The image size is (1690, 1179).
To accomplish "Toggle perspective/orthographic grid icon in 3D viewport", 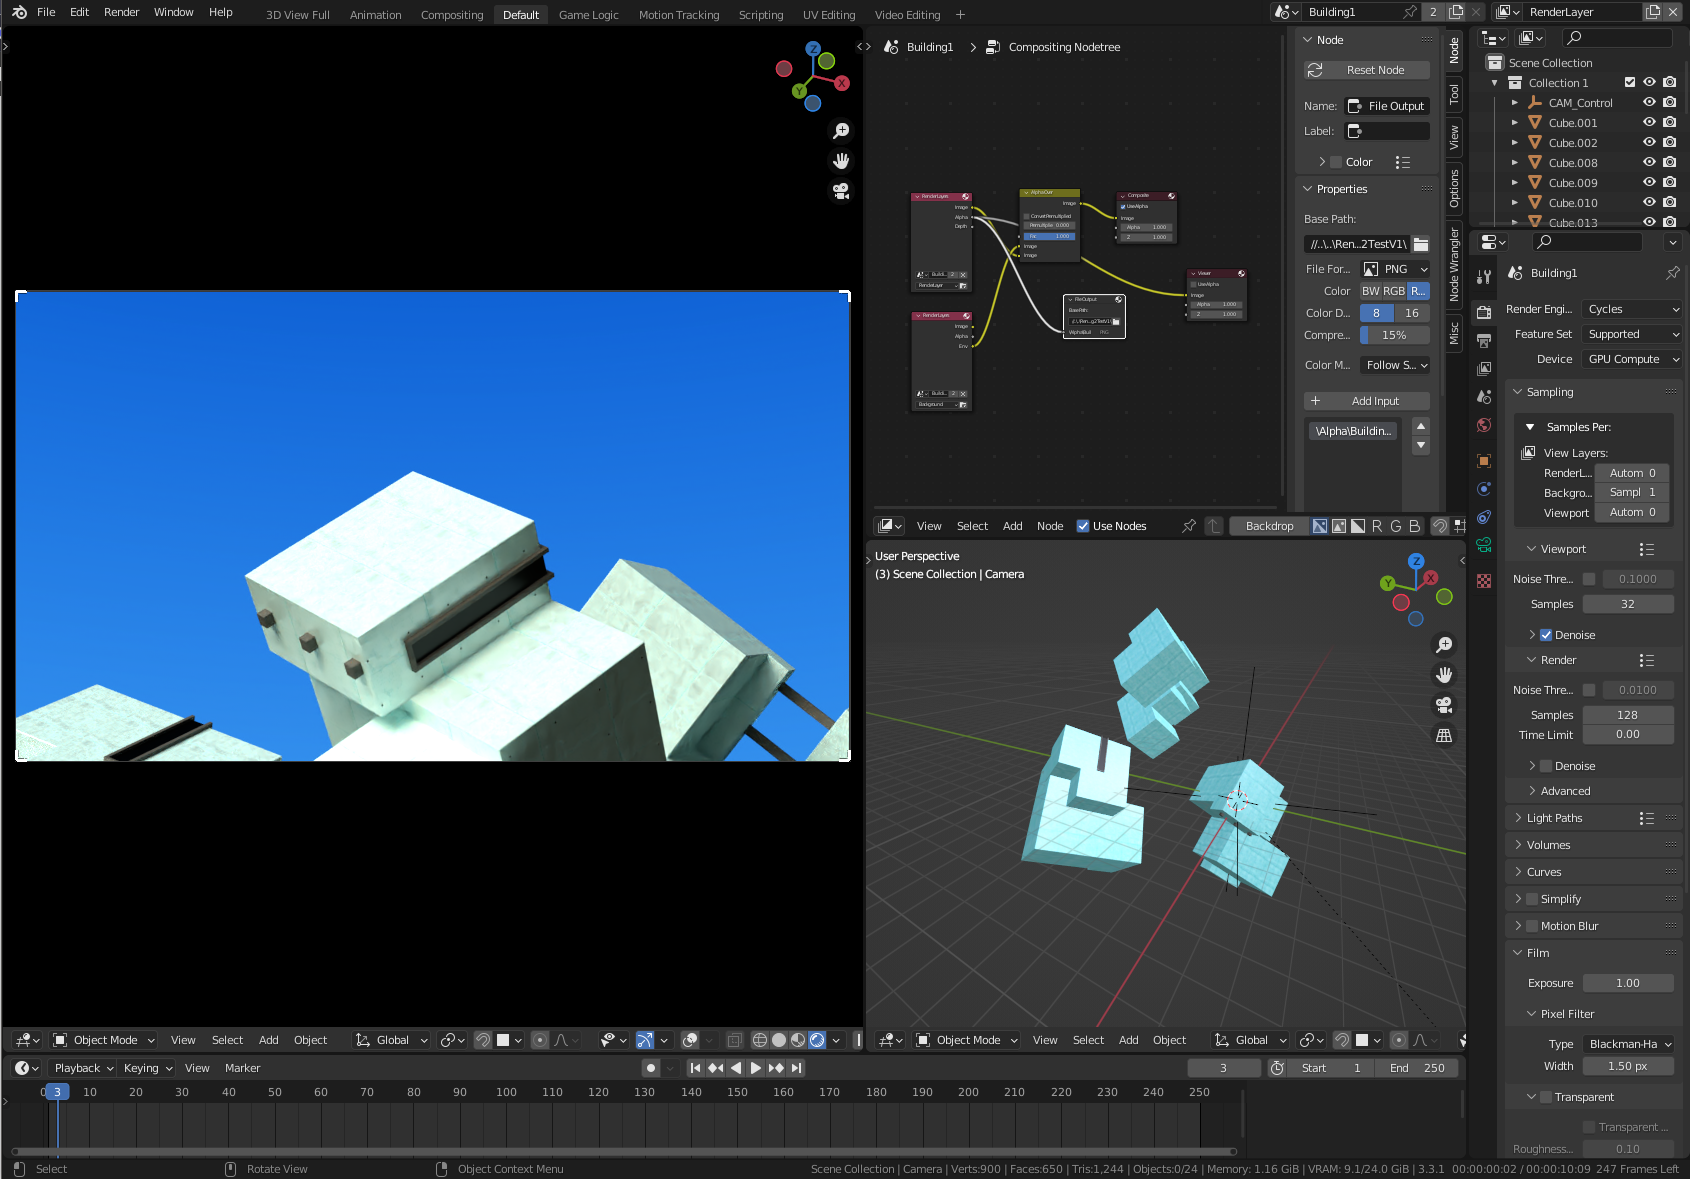I will click(x=1444, y=735).
